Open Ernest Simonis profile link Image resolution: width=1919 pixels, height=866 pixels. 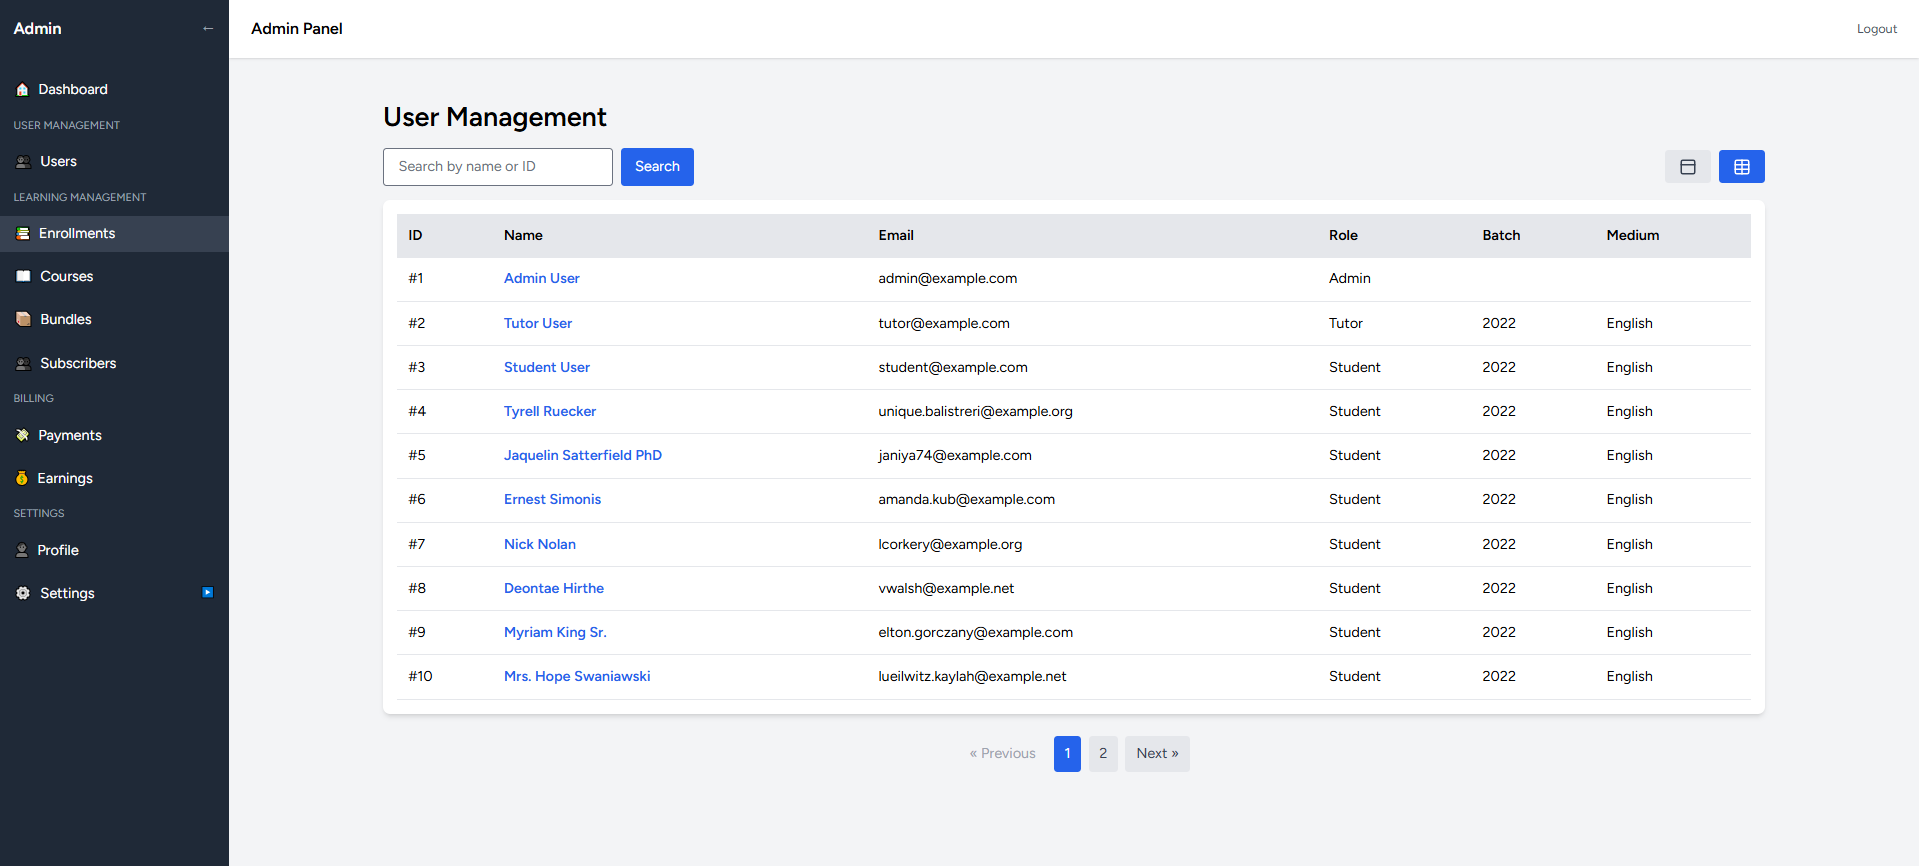click(552, 500)
